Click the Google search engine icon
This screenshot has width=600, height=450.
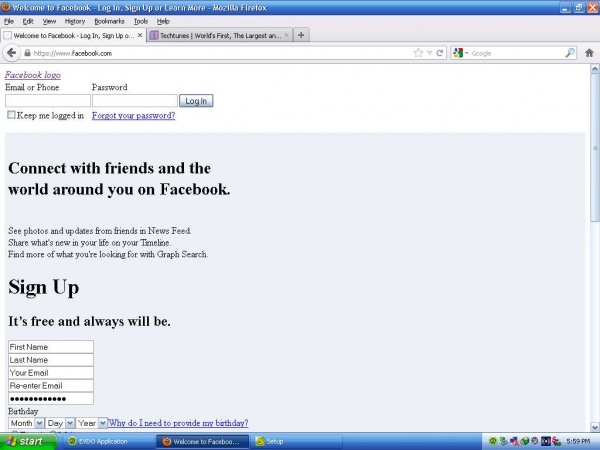click(458, 53)
